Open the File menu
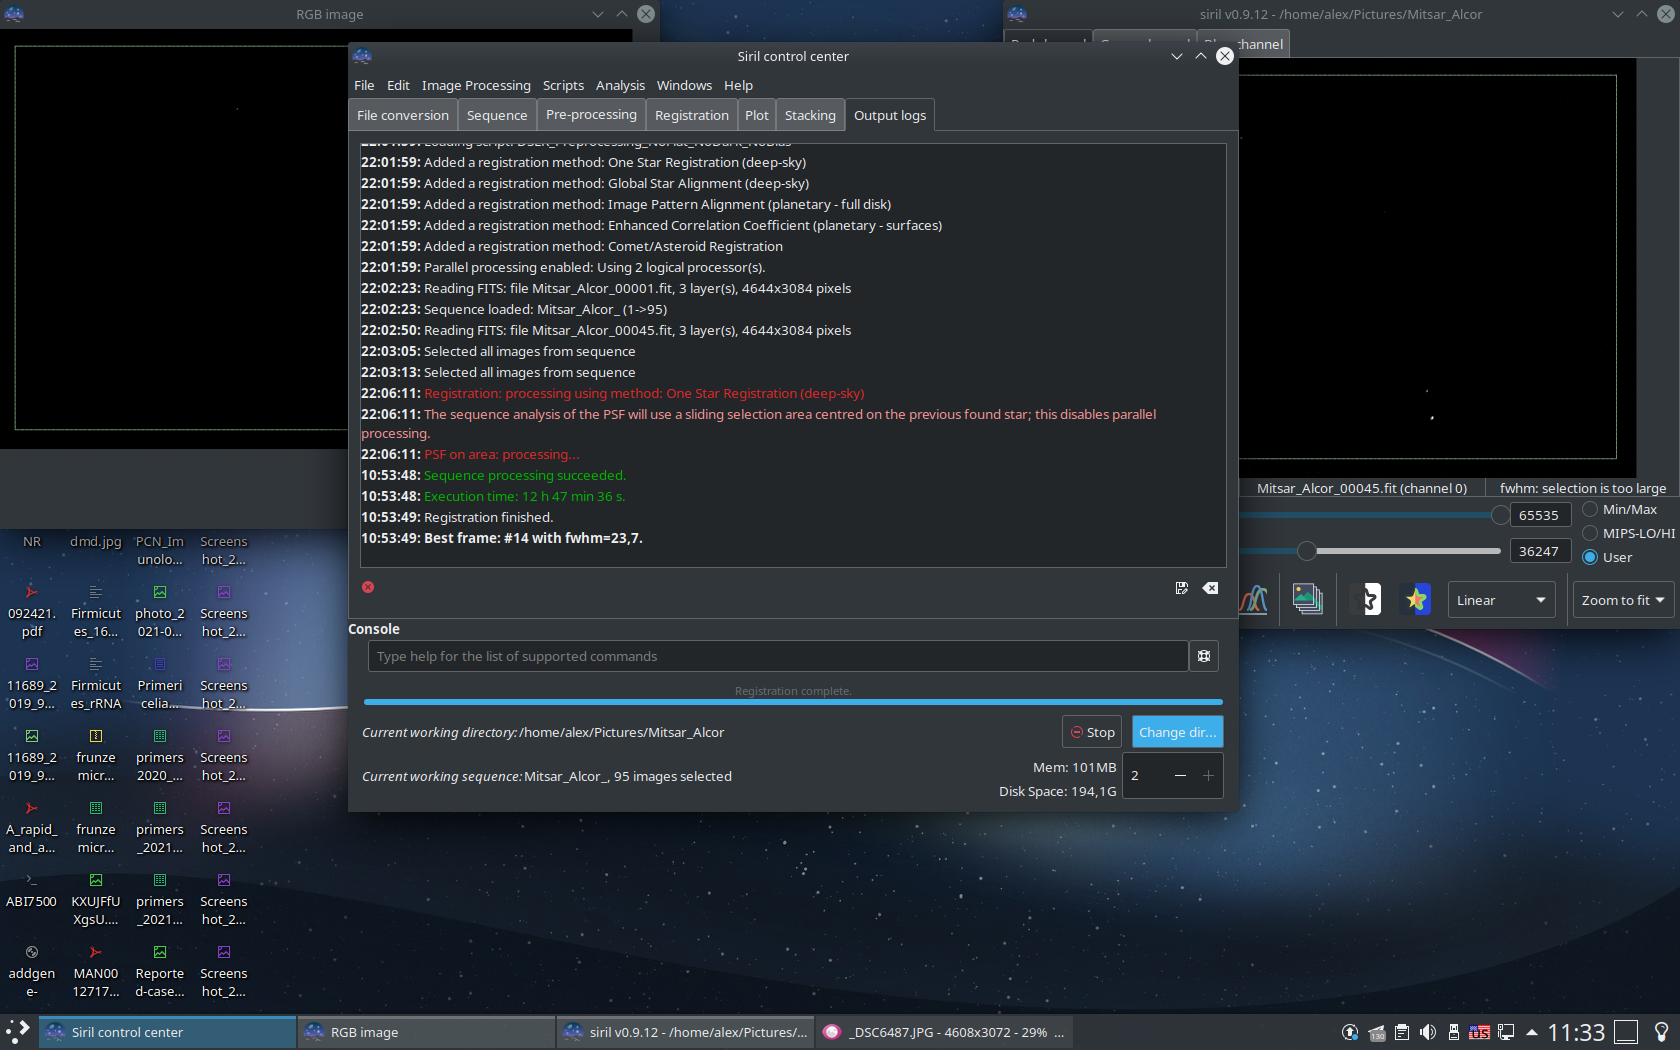This screenshot has width=1680, height=1050. 364,85
